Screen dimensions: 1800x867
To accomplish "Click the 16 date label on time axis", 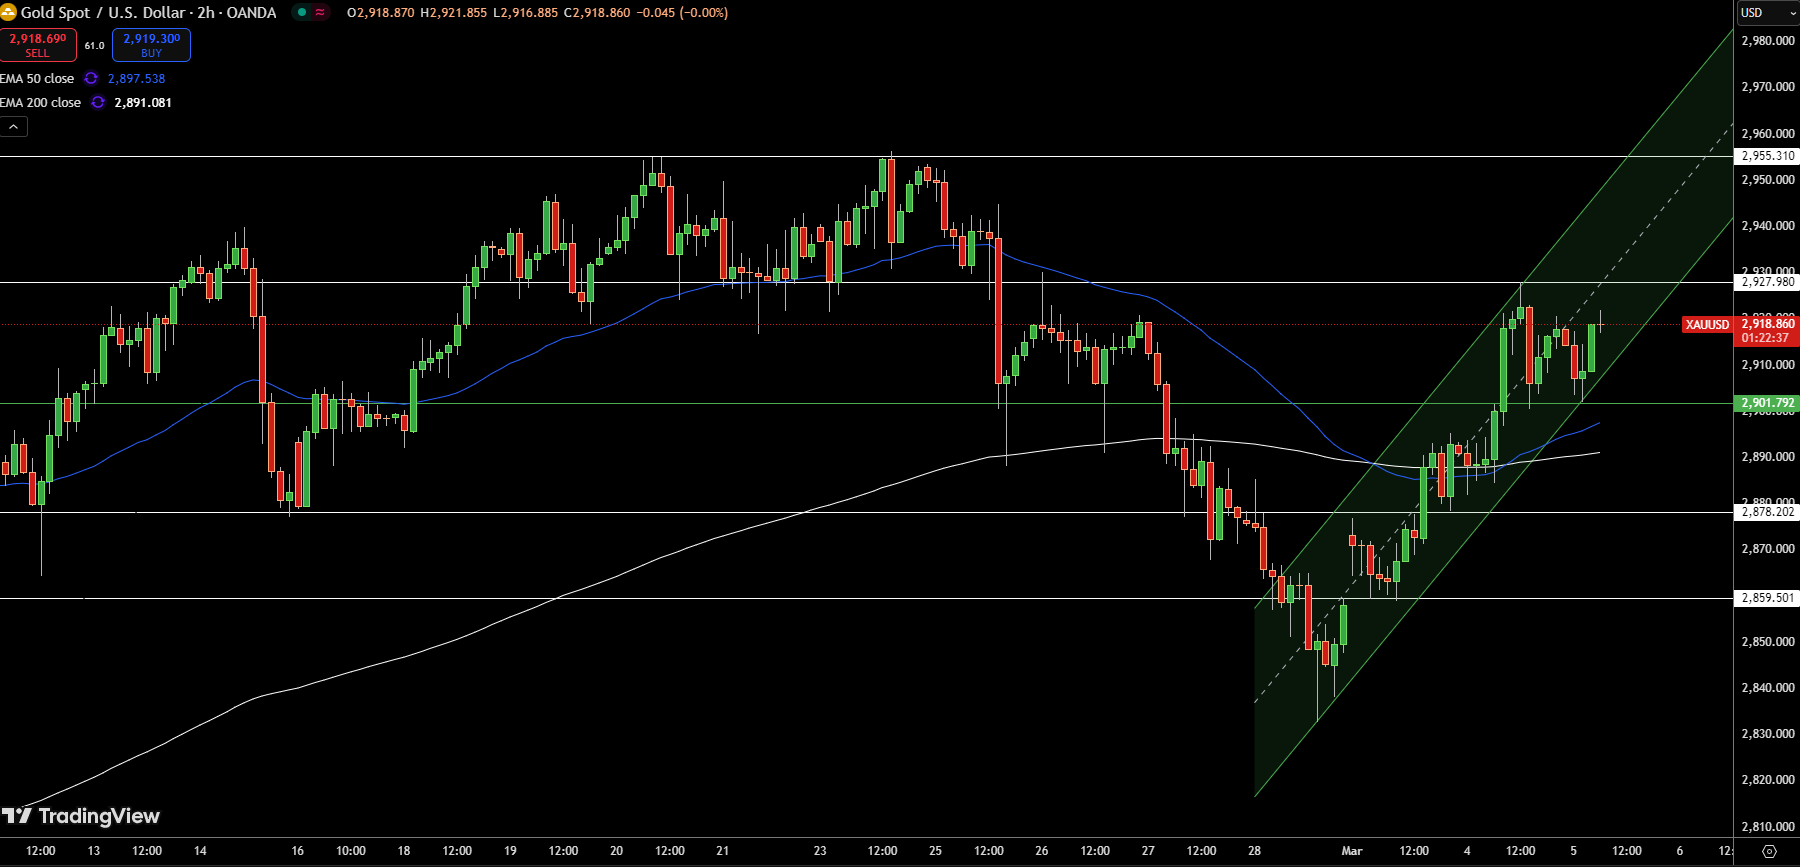I will coord(297,851).
